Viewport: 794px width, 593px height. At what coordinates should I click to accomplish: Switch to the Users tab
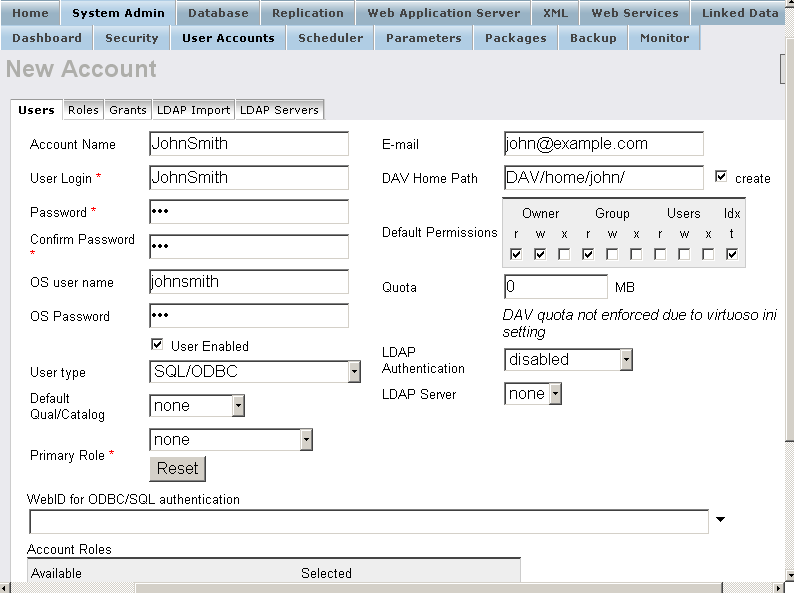[36, 110]
